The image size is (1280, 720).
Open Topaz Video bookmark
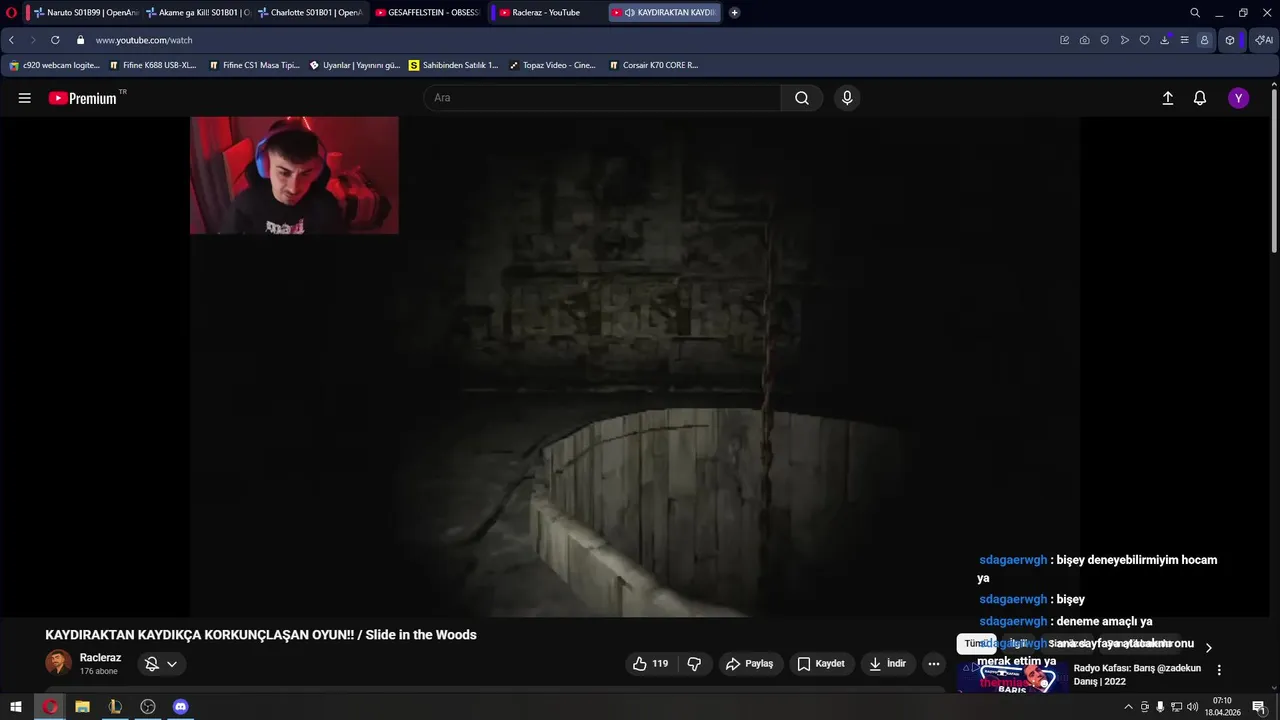tap(552, 65)
